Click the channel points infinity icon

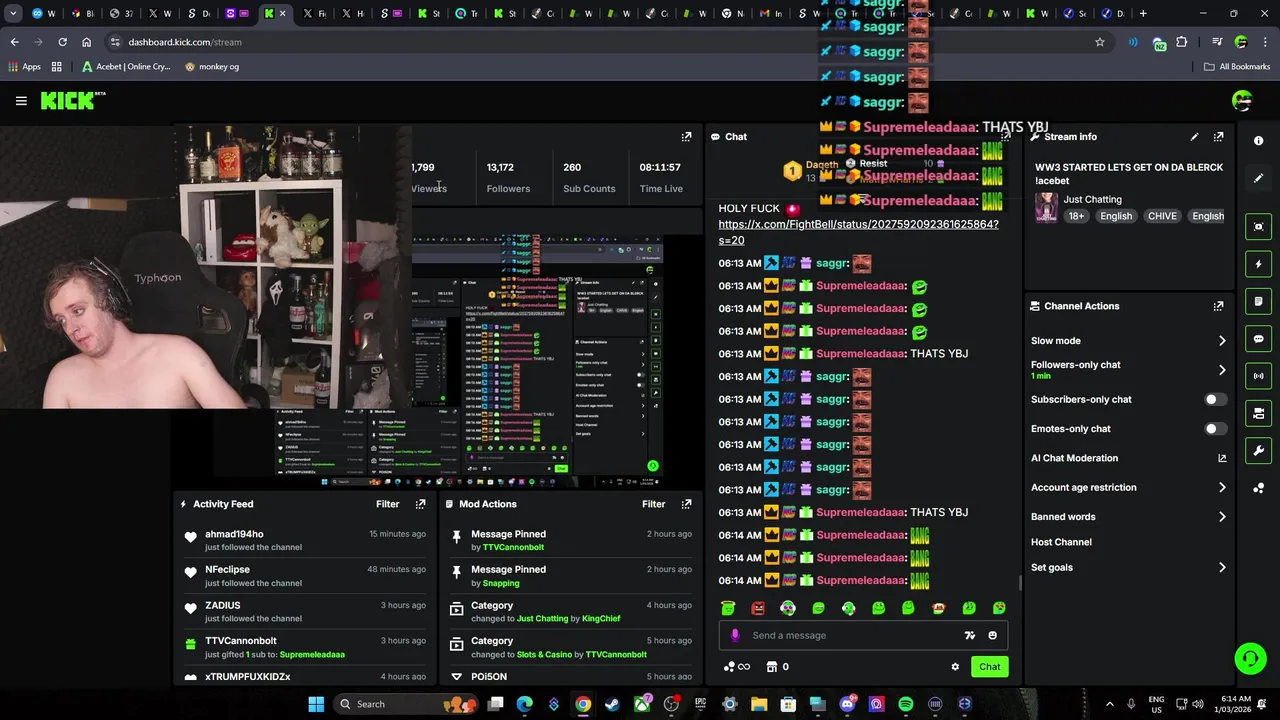736,667
